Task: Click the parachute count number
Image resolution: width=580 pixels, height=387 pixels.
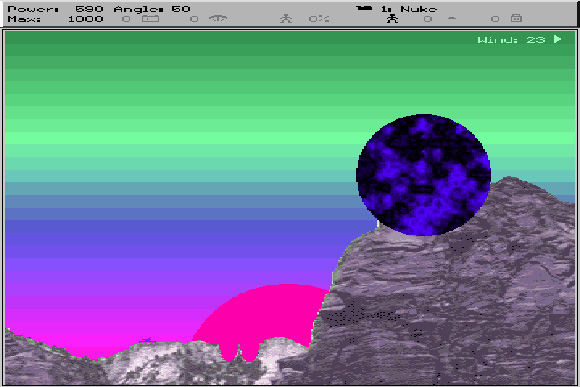Action: click(194, 19)
